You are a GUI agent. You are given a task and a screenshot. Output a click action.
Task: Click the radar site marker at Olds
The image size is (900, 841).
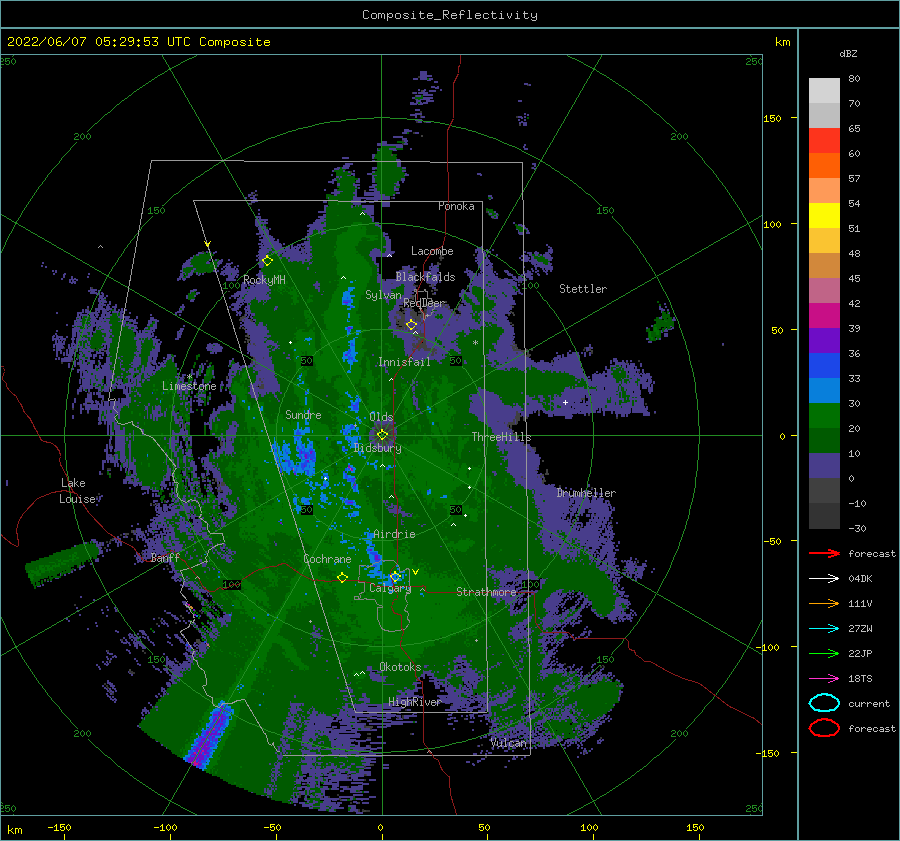(x=382, y=435)
